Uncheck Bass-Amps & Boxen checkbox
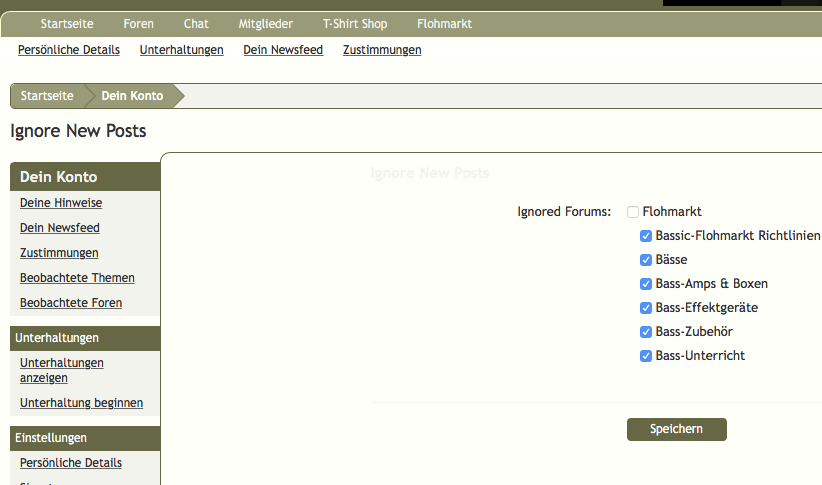The width and height of the screenshot is (822, 485). tap(646, 284)
